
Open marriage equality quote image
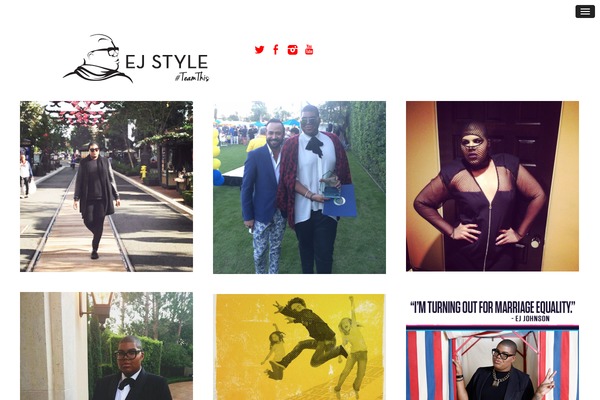(492, 347)
